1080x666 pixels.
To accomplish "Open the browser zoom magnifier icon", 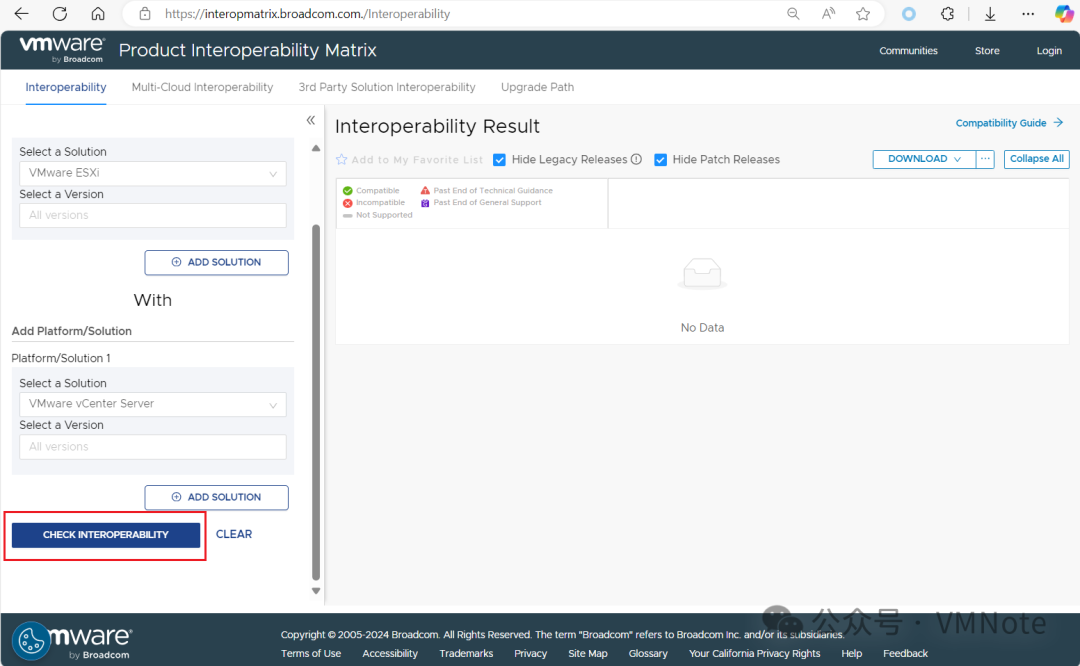I will click(793, 14).
